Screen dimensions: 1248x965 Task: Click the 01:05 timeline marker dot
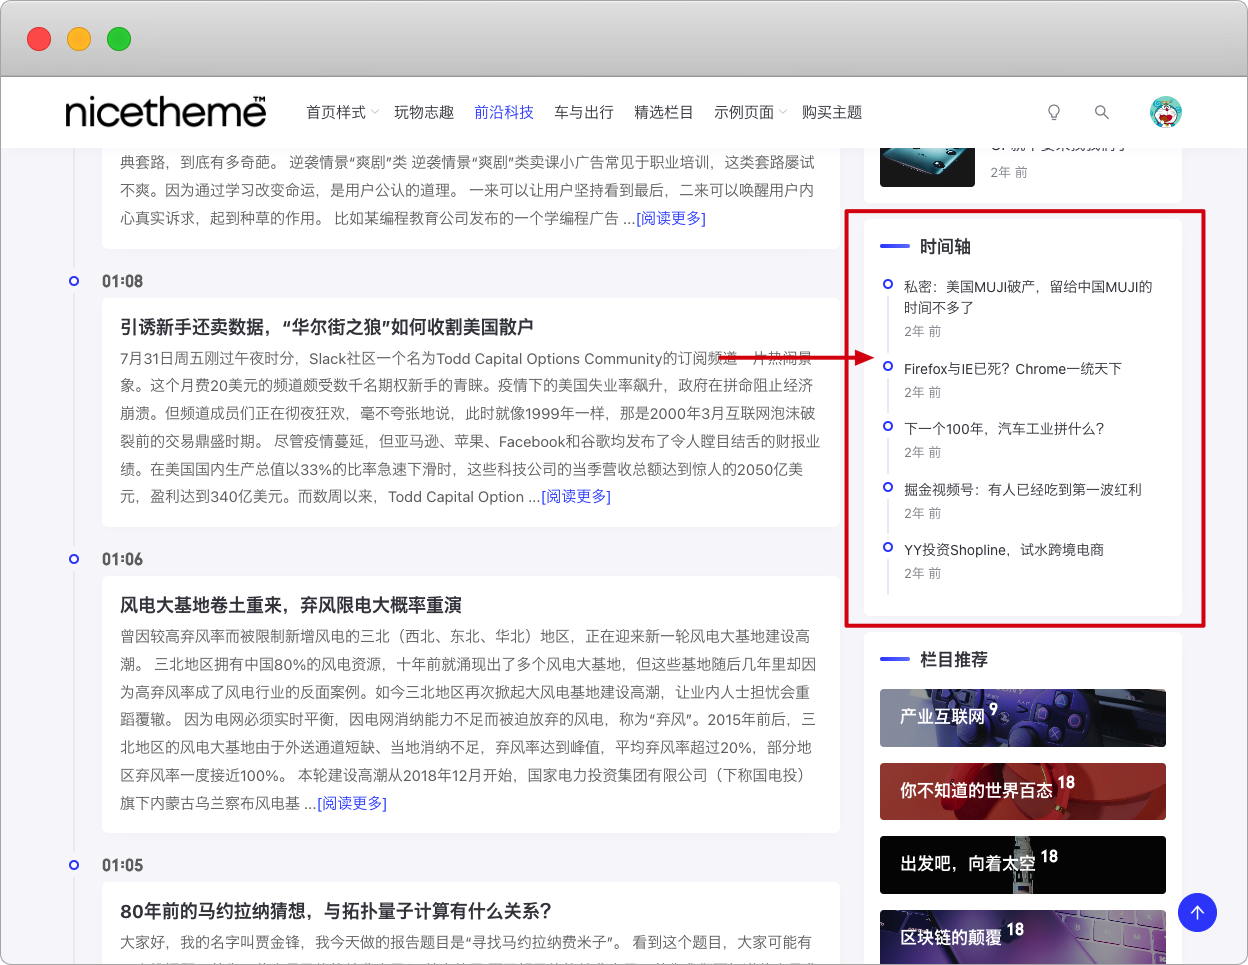coord(74,865)
